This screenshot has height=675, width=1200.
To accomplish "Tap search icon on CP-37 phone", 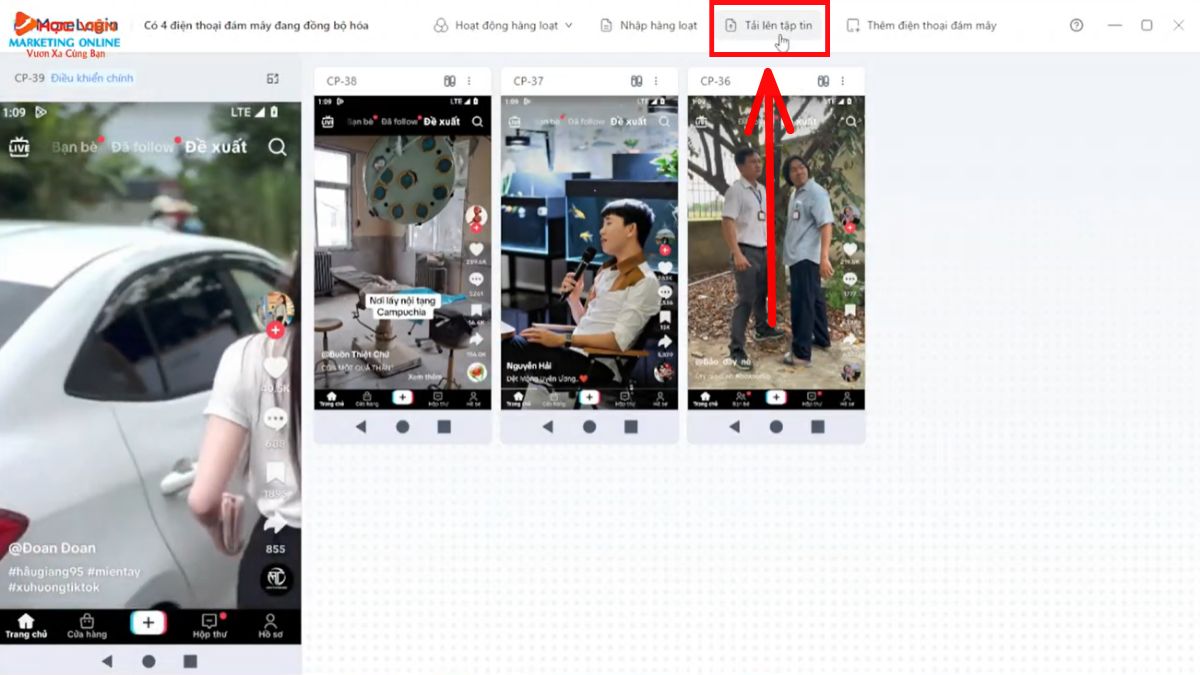I will [665, 122].
